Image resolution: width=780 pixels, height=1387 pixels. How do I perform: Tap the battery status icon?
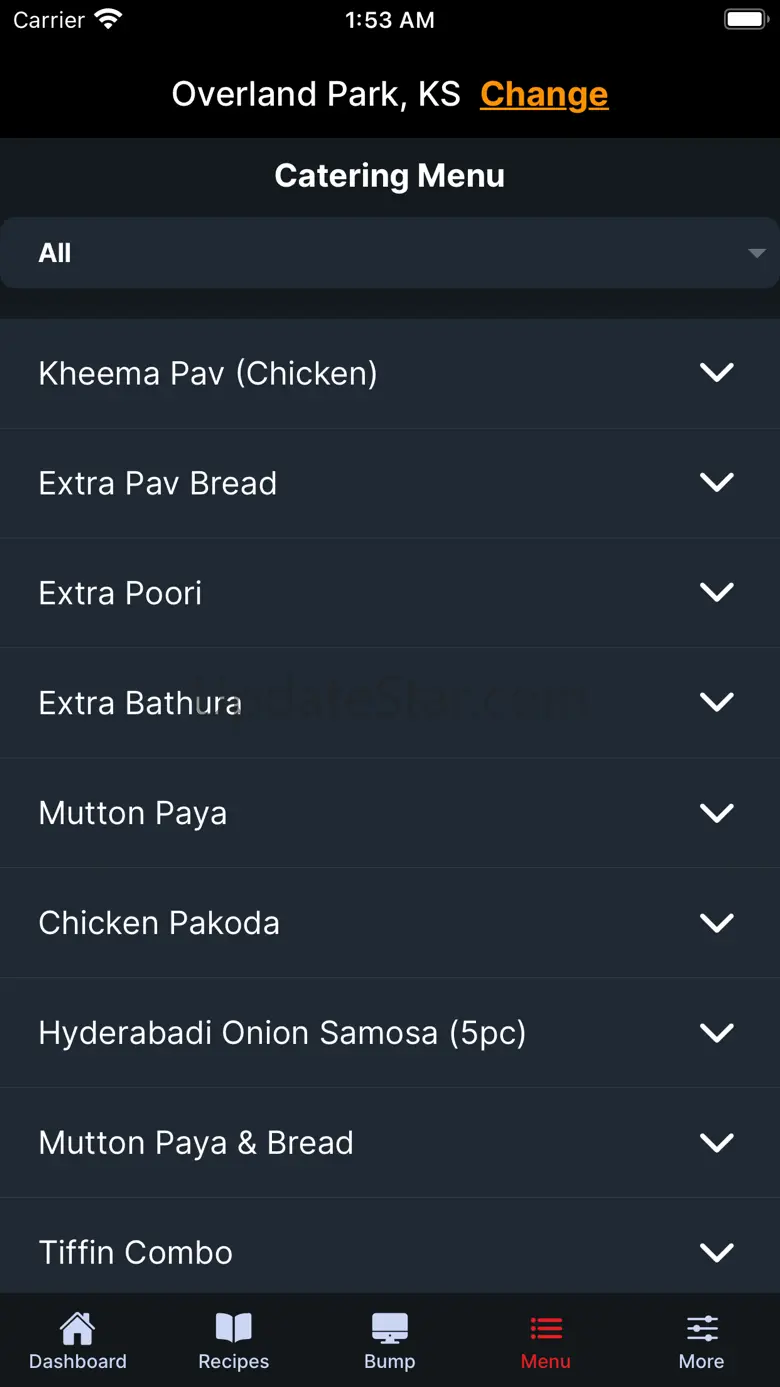(x=745, y=19)
